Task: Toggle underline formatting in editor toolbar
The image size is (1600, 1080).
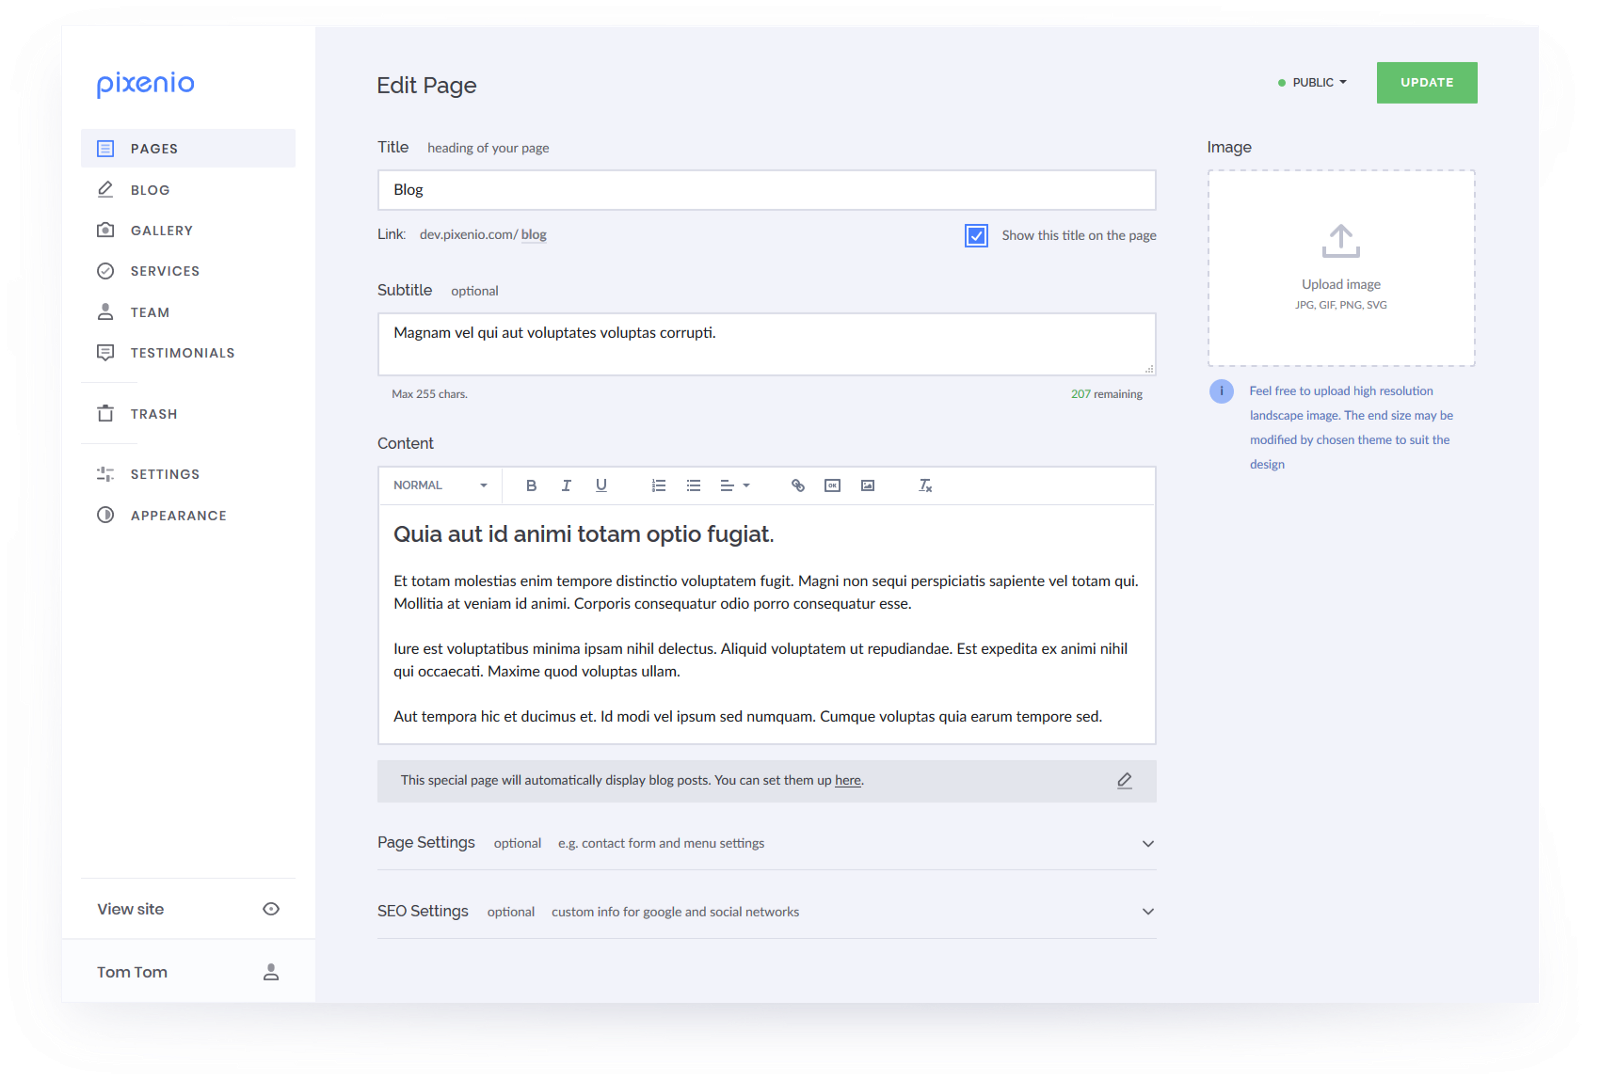Action: pyautogui.click(x=601, y=486)
